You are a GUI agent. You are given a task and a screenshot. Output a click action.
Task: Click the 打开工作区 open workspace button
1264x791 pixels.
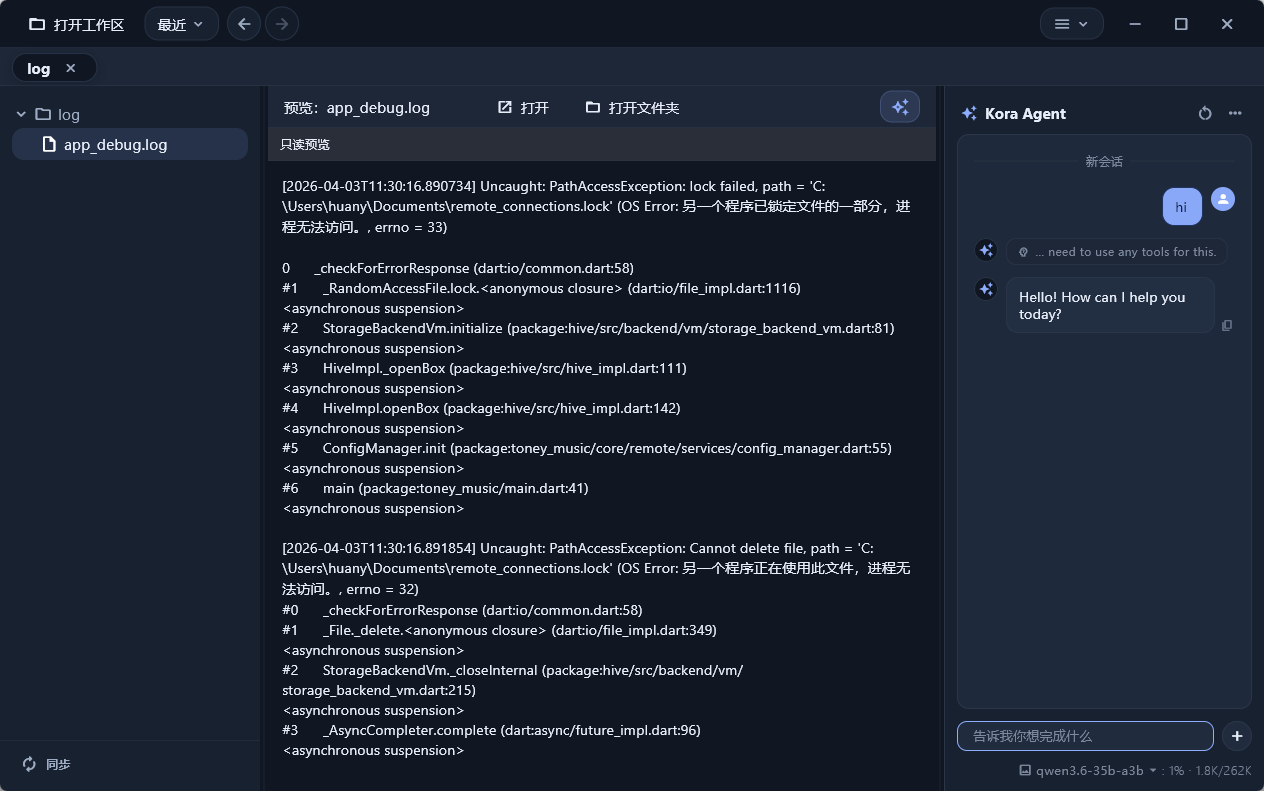point(76,24)
